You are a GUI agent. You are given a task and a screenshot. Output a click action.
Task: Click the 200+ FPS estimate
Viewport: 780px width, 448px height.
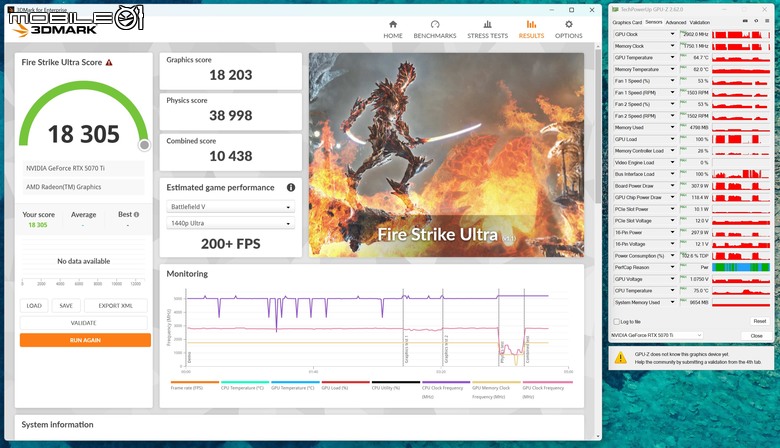(x=230, y=244)
